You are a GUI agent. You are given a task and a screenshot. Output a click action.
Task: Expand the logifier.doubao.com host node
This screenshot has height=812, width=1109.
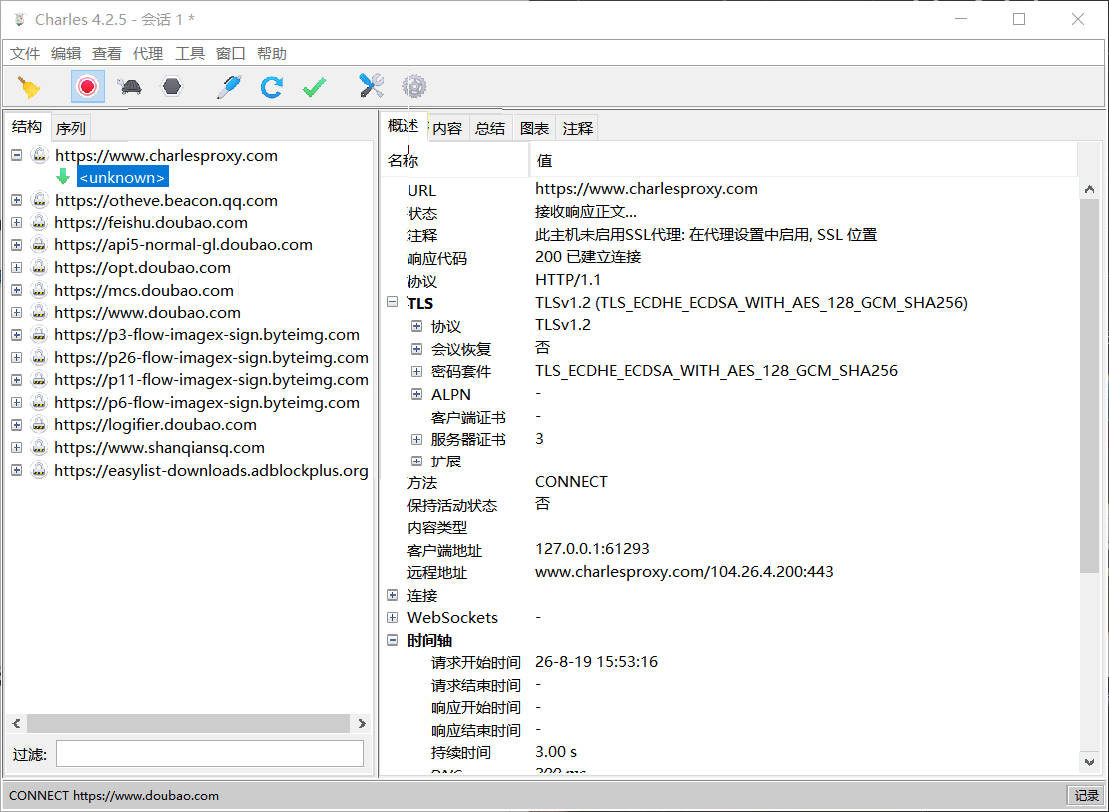coord(16,425)
